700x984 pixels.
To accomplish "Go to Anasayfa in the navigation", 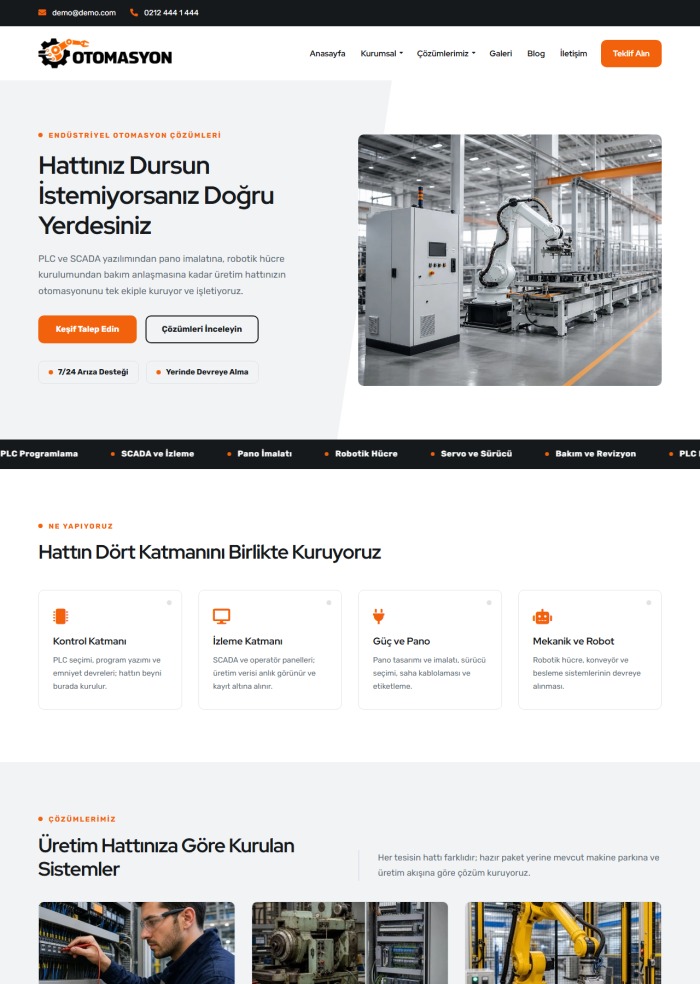I will tap(327, 53).
